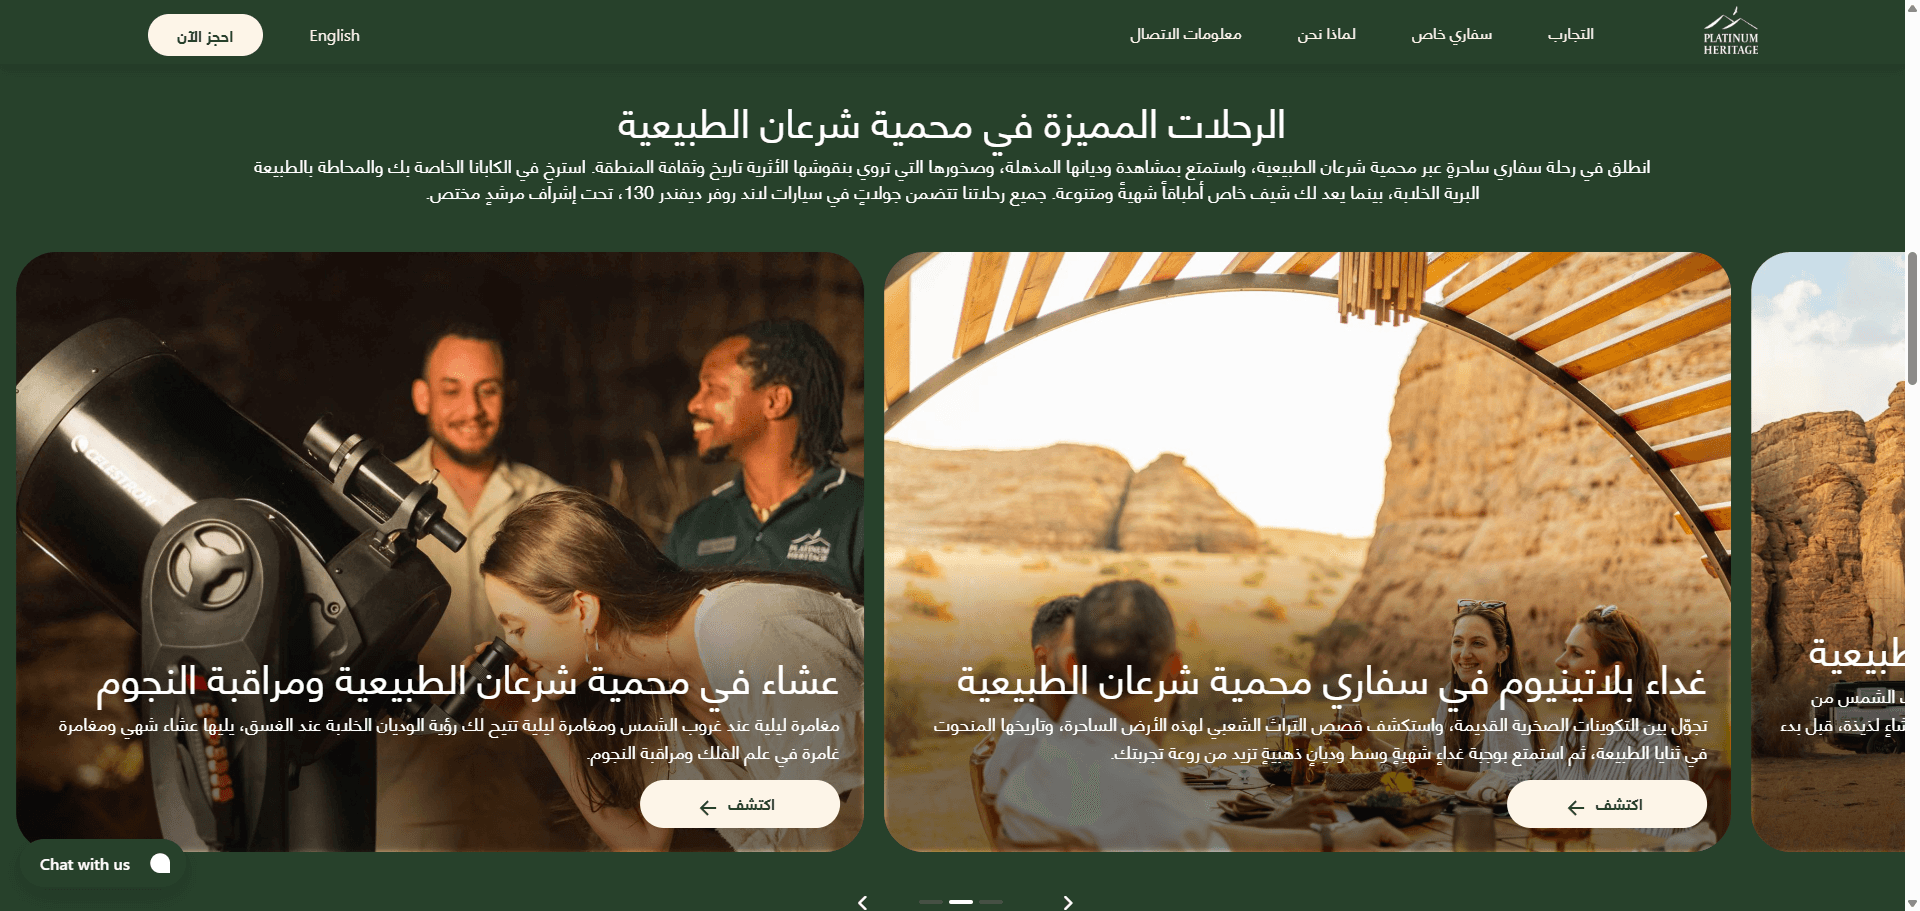Advance carousel with next arrow

click(x=1068, y=902)
